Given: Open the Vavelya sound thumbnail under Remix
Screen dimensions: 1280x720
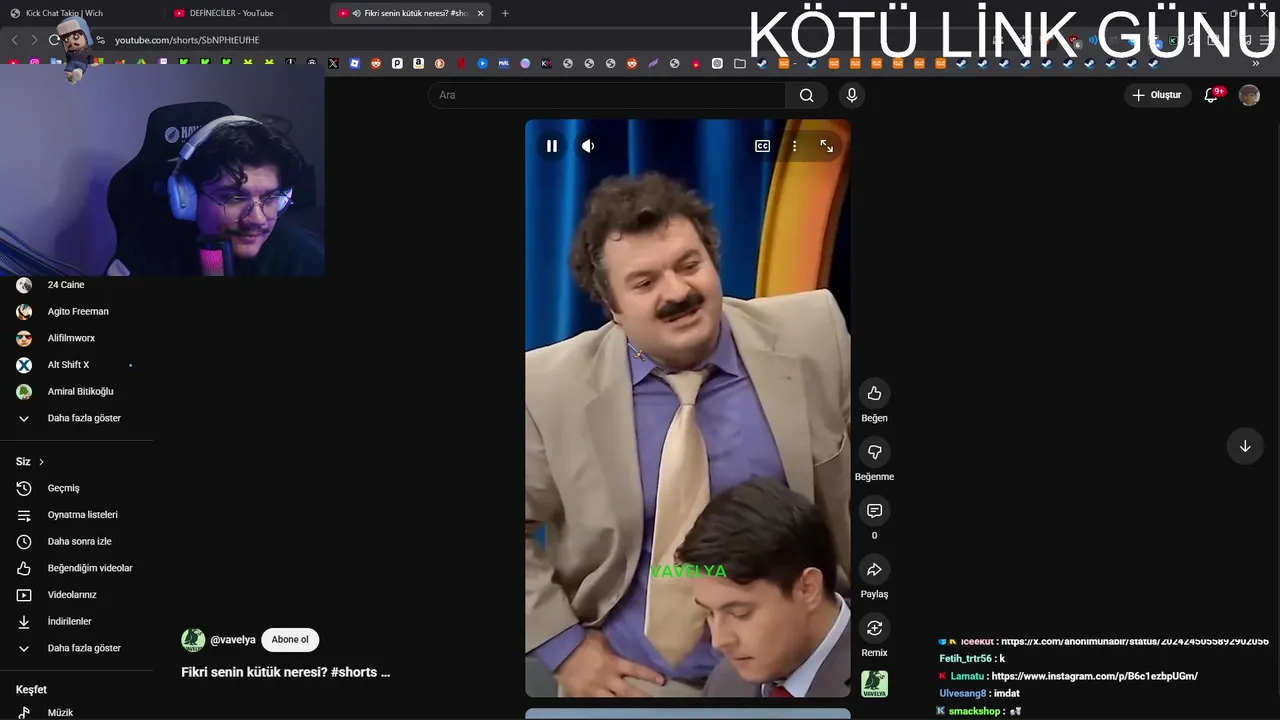Looking at the screenshot, I should [x=874, y=684].
